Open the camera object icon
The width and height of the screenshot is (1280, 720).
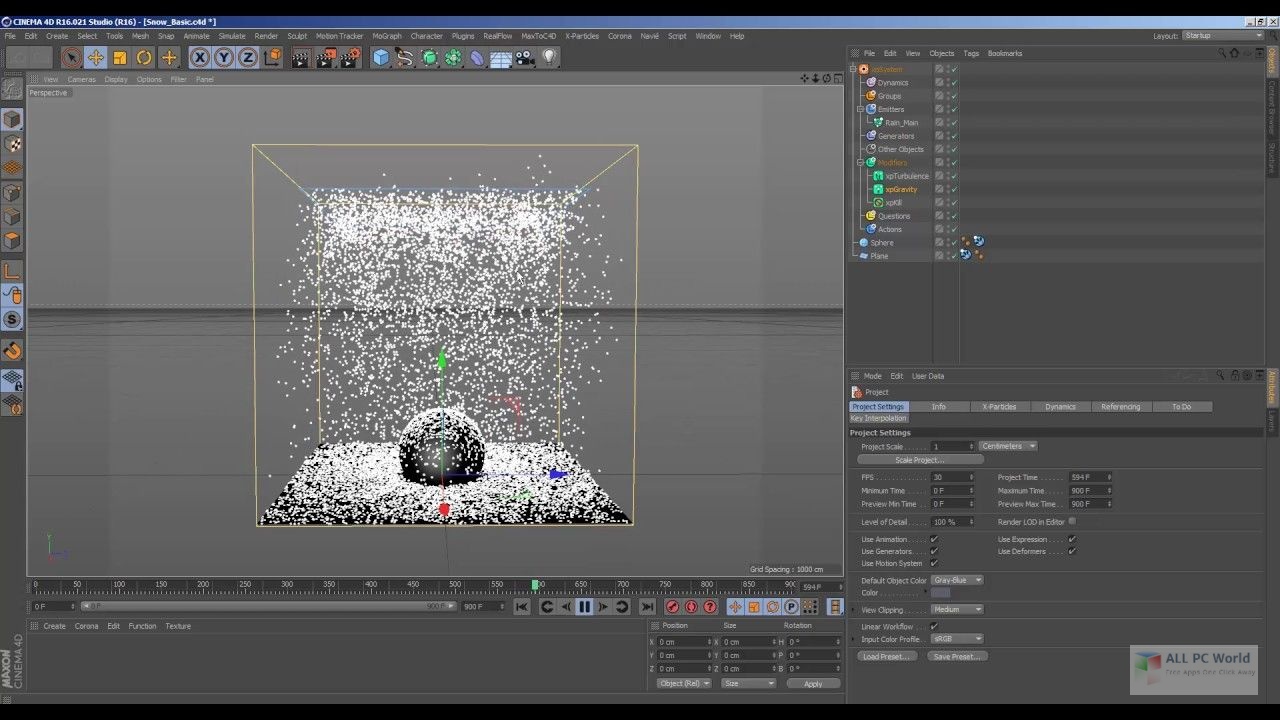pyautogui.click(x=525, y=58)
